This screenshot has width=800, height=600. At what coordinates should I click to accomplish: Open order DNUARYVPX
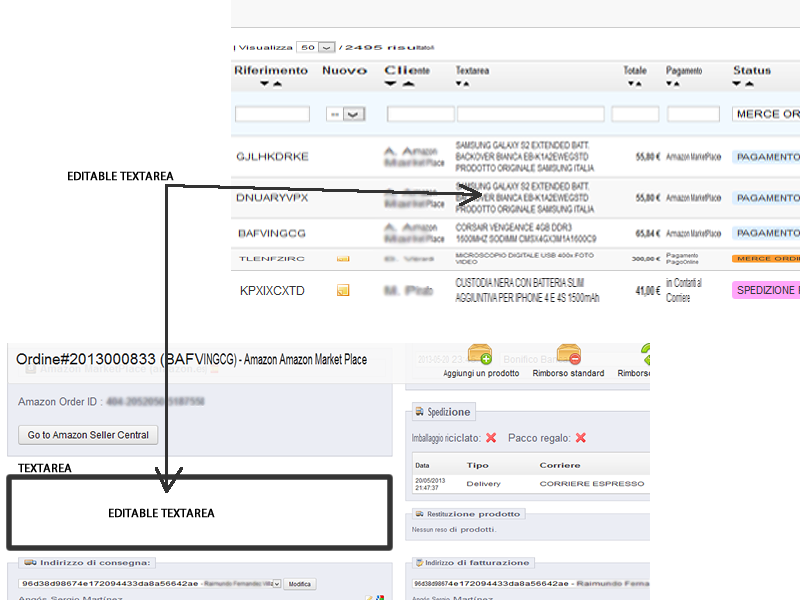pos(272,198)
